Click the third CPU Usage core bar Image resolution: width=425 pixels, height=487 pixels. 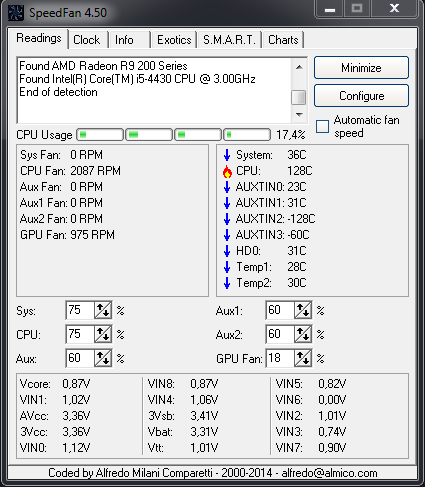(x=198, y=135)
